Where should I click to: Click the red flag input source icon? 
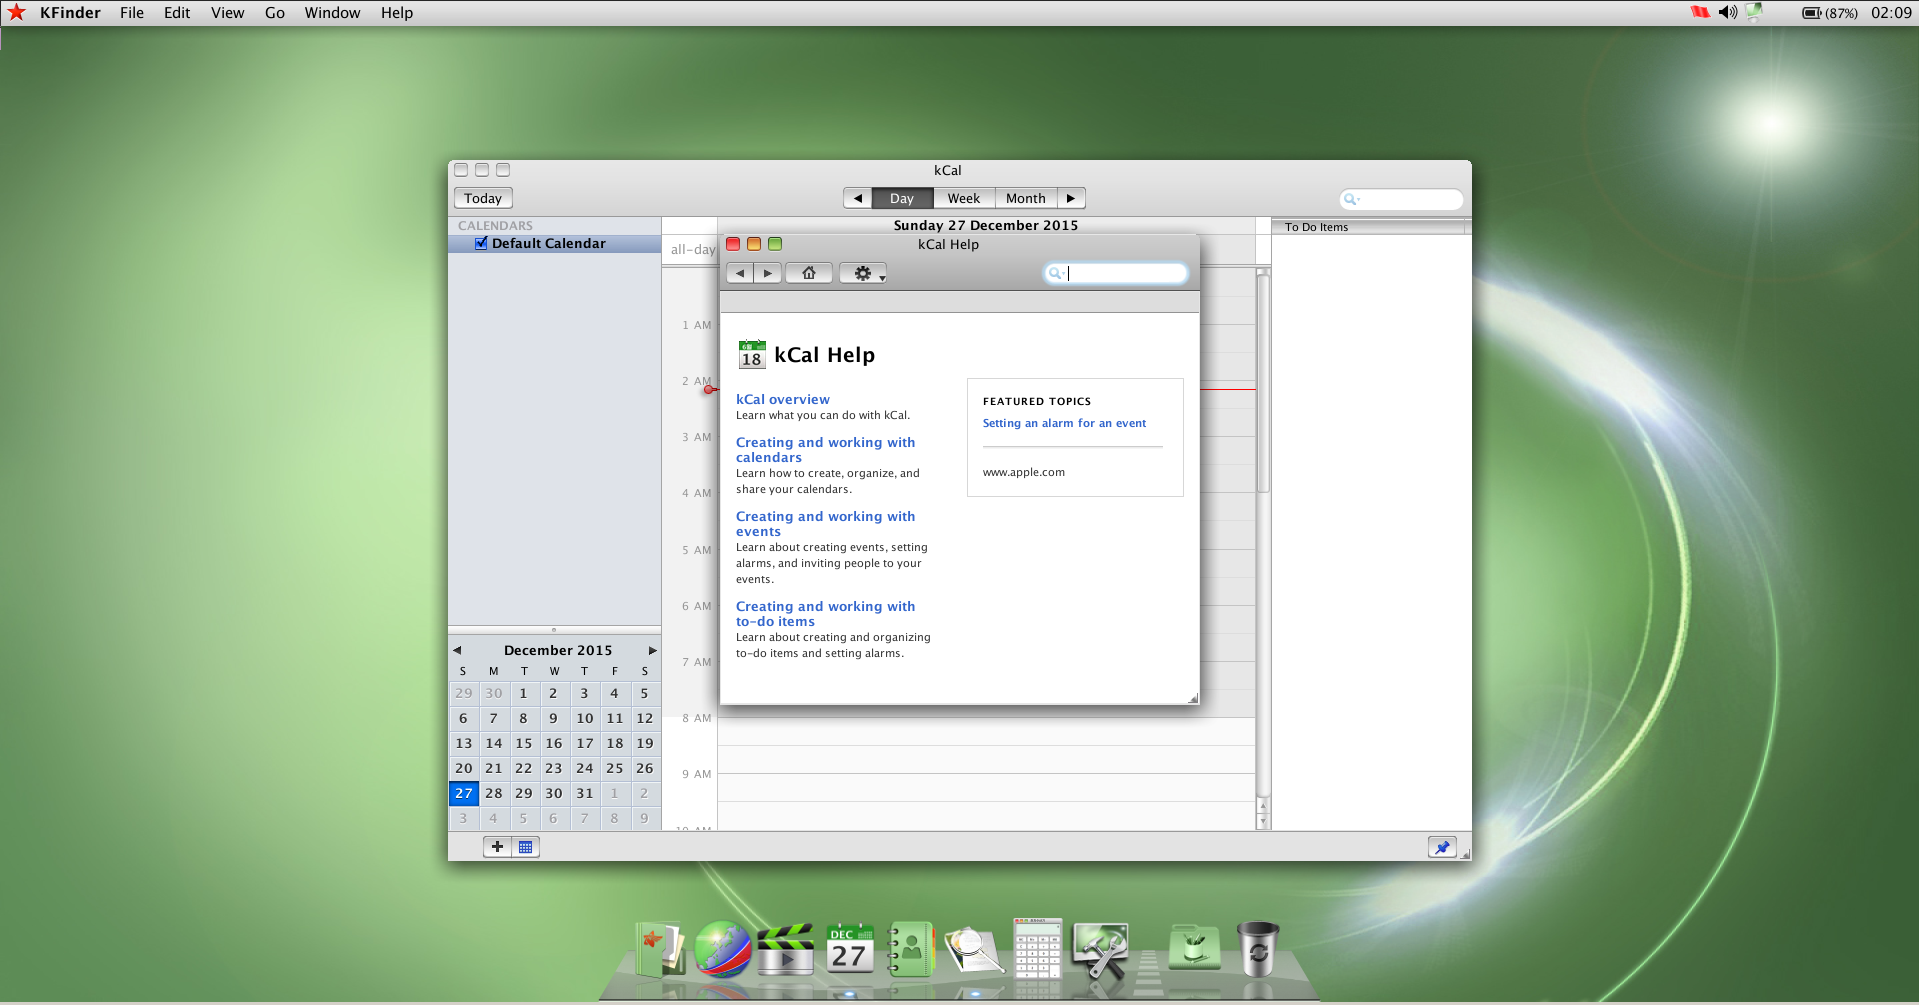pyautogui.click(x=1700, y=12)
